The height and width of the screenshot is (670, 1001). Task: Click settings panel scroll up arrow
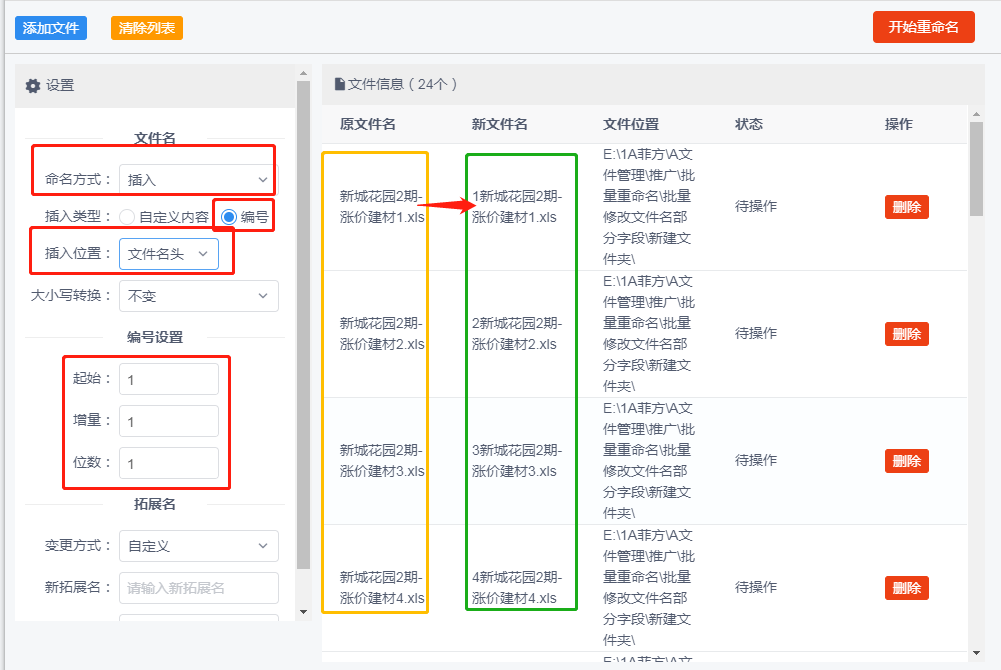pyautogui.click(x=303, y=73)
